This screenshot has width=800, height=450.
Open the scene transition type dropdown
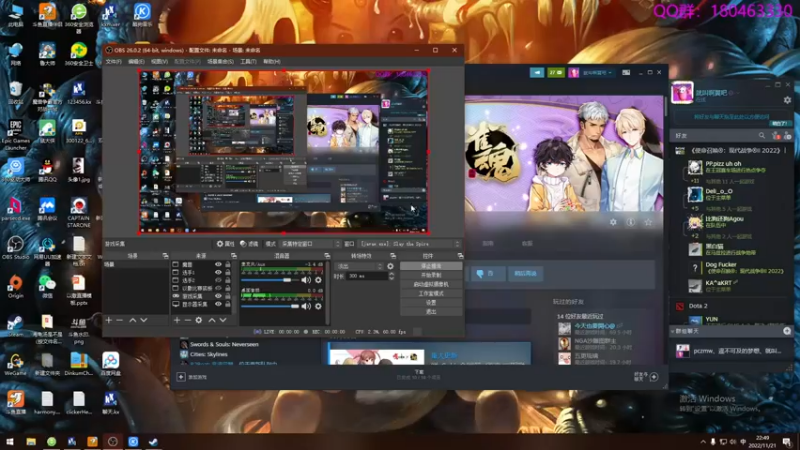point(359,266)
